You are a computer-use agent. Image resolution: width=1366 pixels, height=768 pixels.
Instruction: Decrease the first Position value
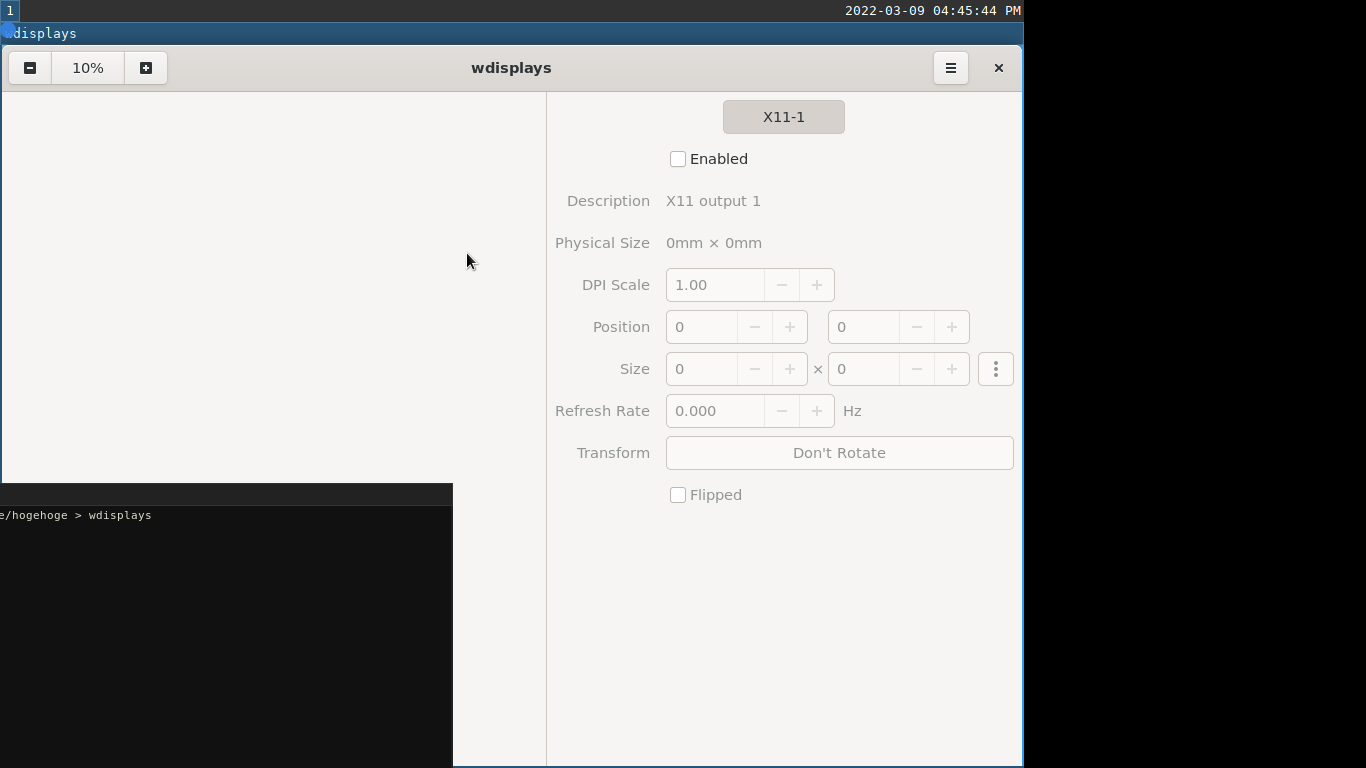tap(755, 327)
